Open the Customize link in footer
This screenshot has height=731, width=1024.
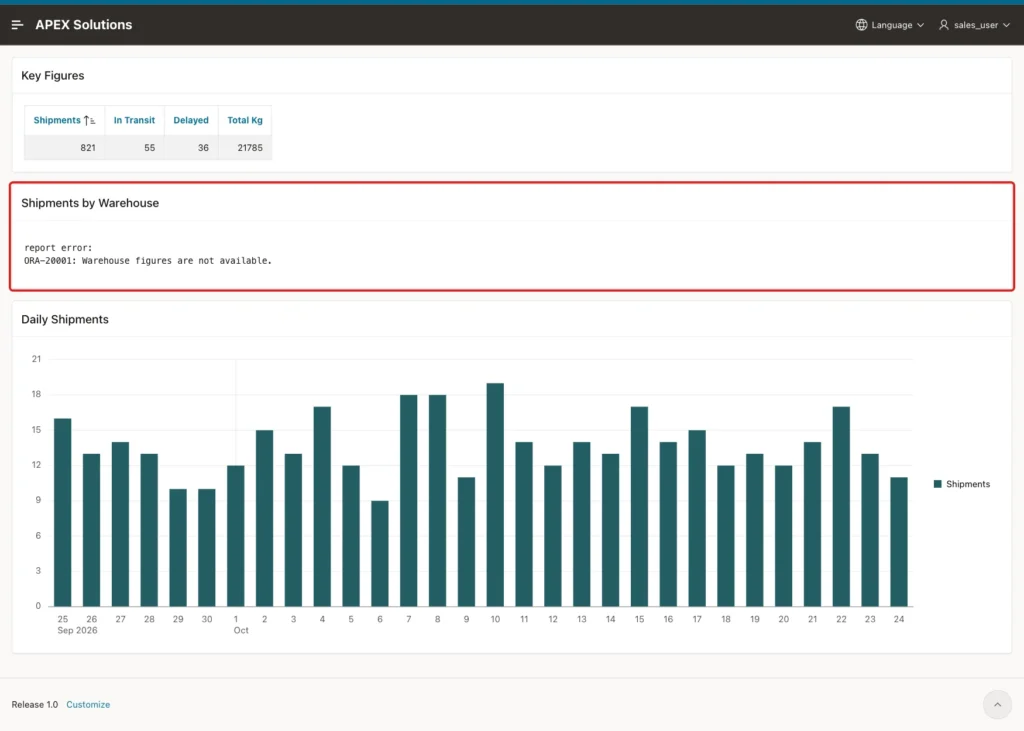pyautogui.click(x=88, y=704)
